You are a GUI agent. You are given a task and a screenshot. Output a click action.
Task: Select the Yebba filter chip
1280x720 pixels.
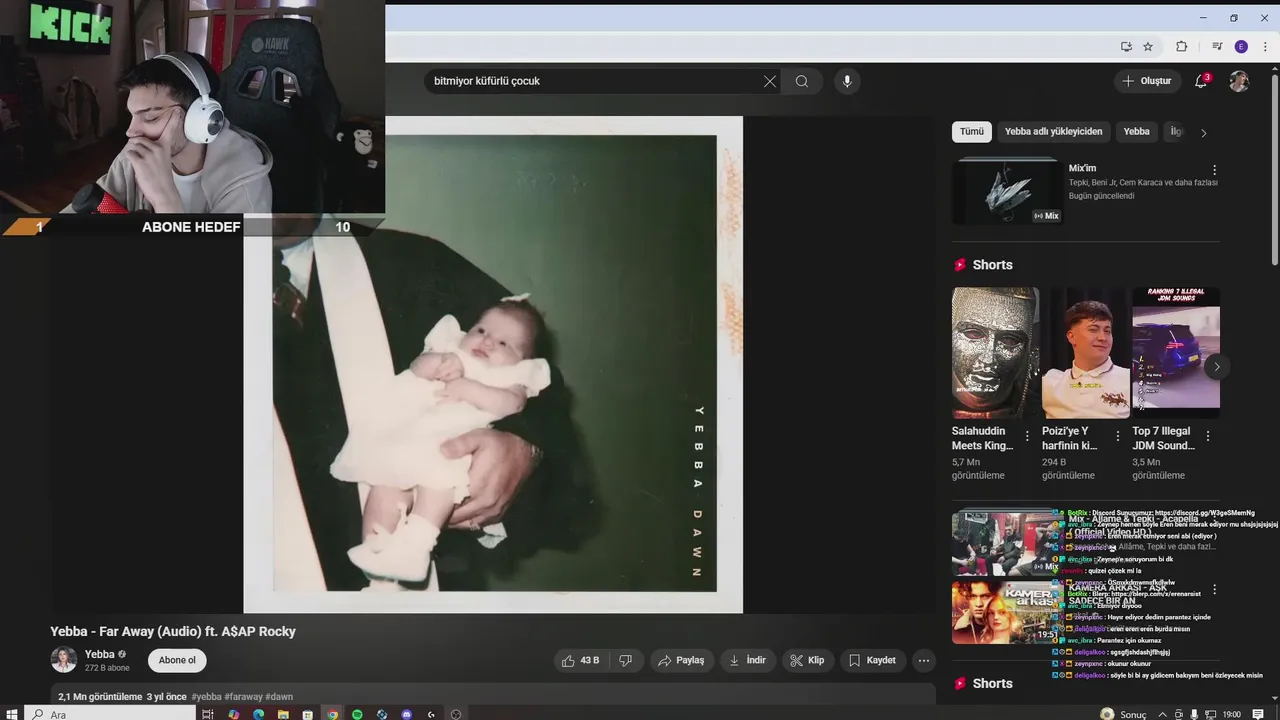1136,132
